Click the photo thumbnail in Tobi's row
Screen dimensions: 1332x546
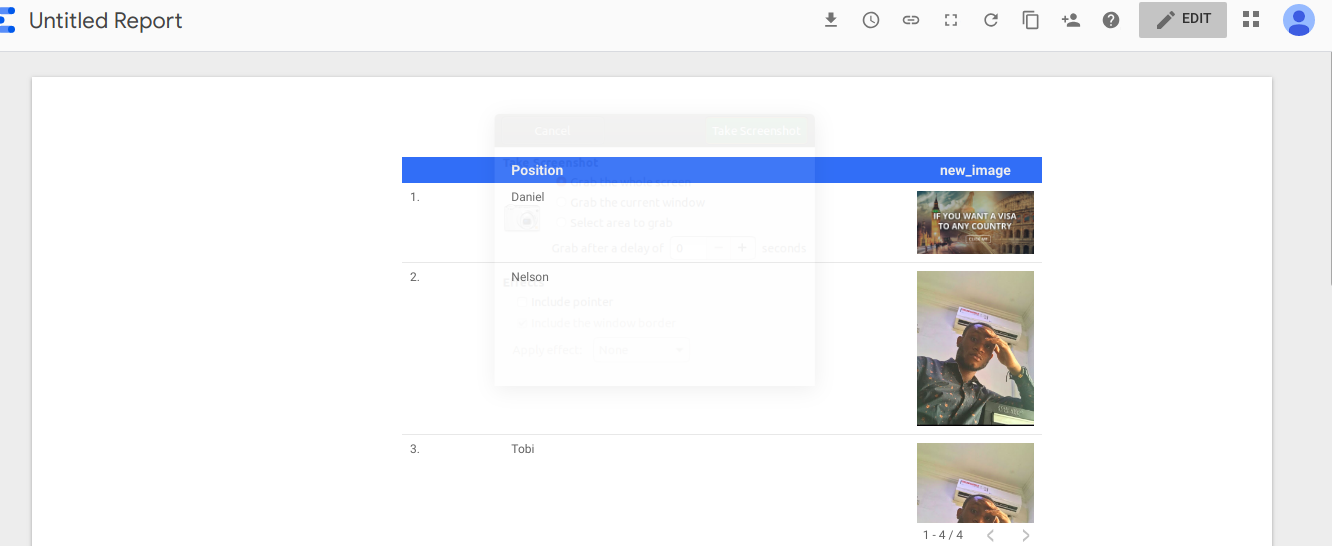click(x=975, y=483)
